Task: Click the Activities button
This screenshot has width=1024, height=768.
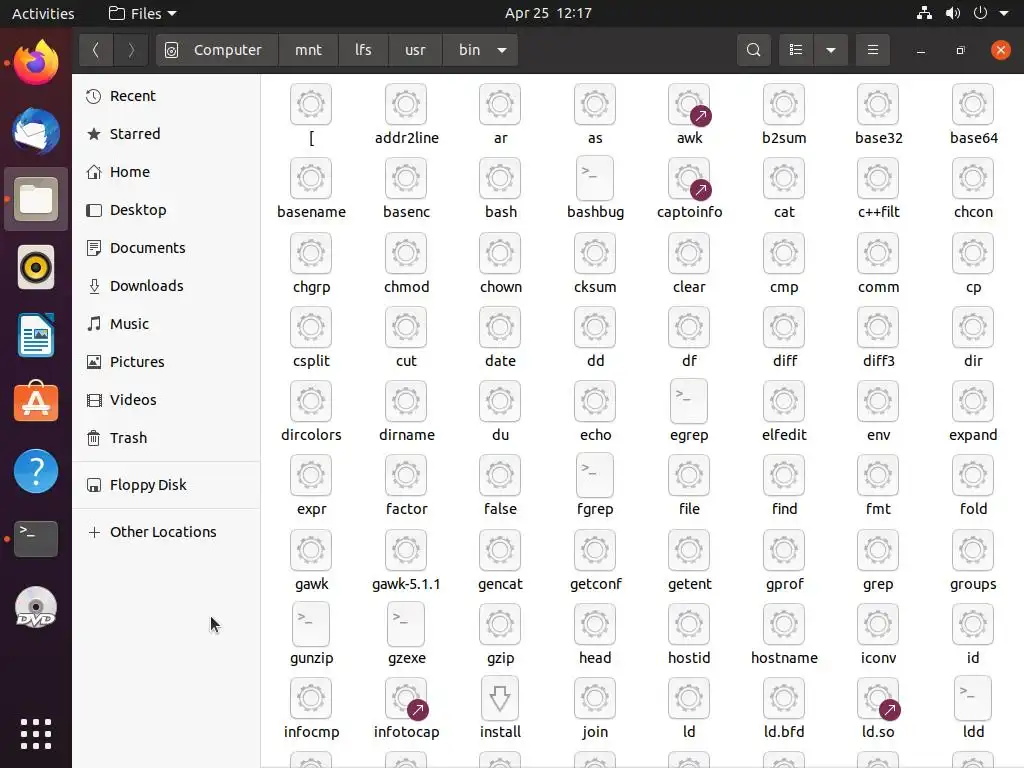Action: point(43,13)
